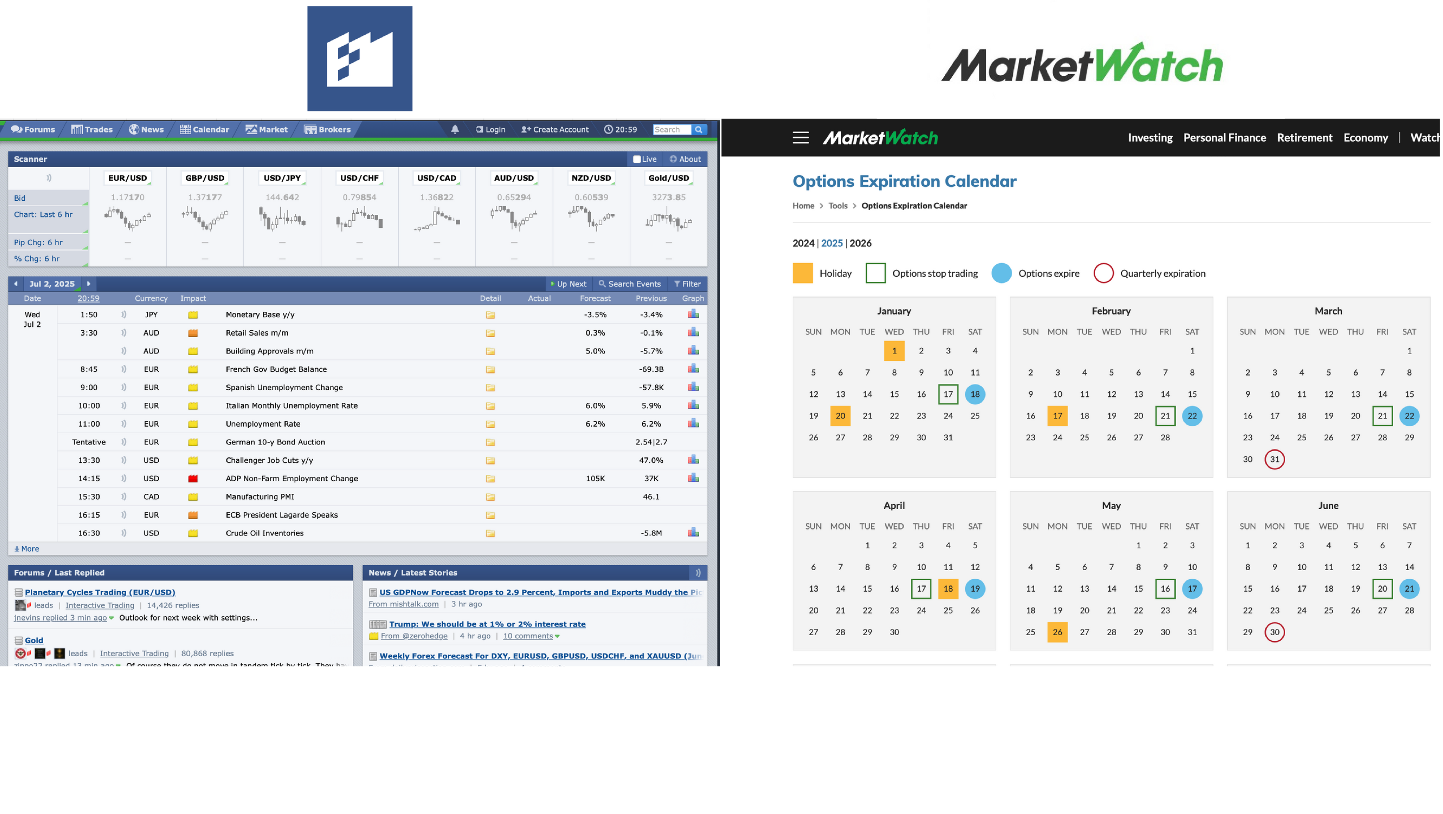Open the Market tab in Forex Factory
The image size is (1443, 814).
coord(267,129)
